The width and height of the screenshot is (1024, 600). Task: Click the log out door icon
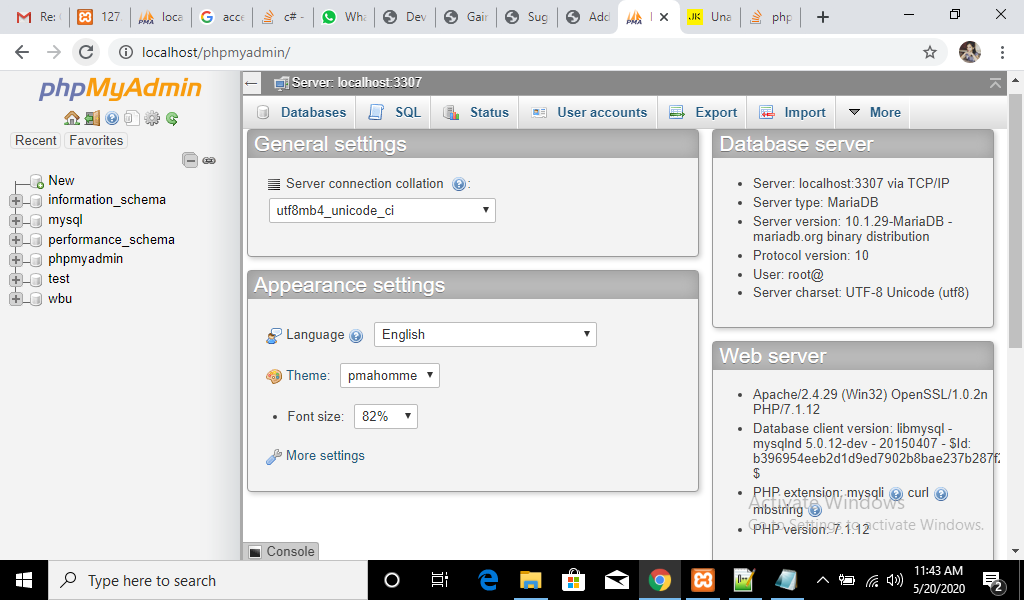(x=92, y=118)
